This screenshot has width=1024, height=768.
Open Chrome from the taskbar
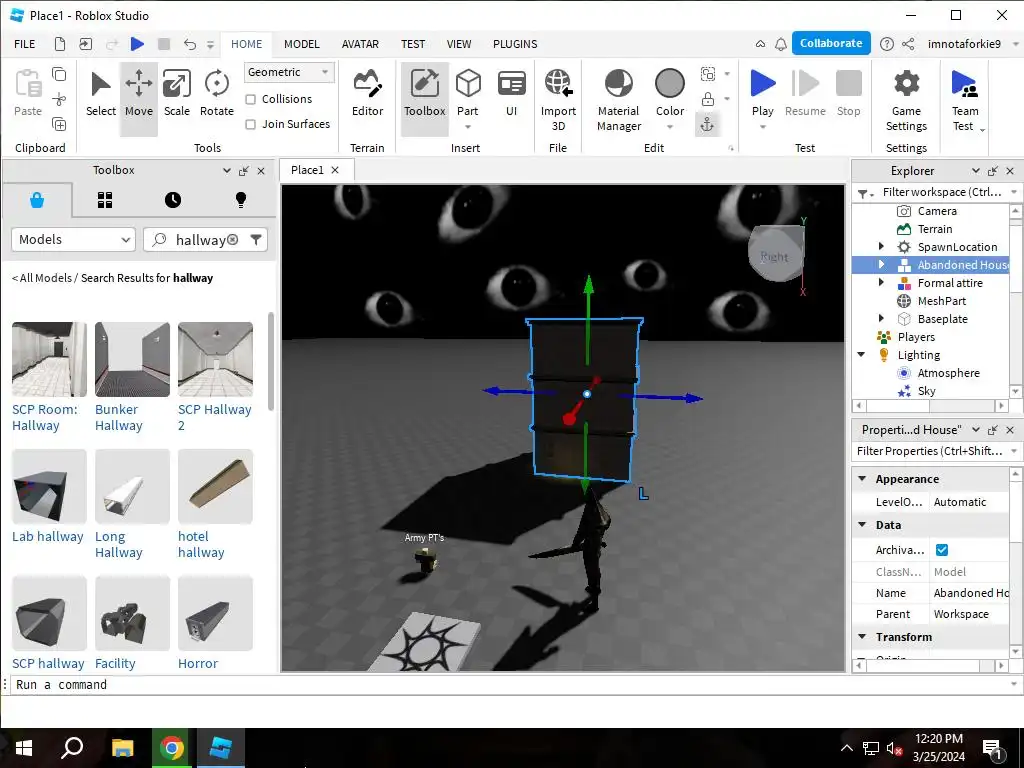tap(172, 748)
